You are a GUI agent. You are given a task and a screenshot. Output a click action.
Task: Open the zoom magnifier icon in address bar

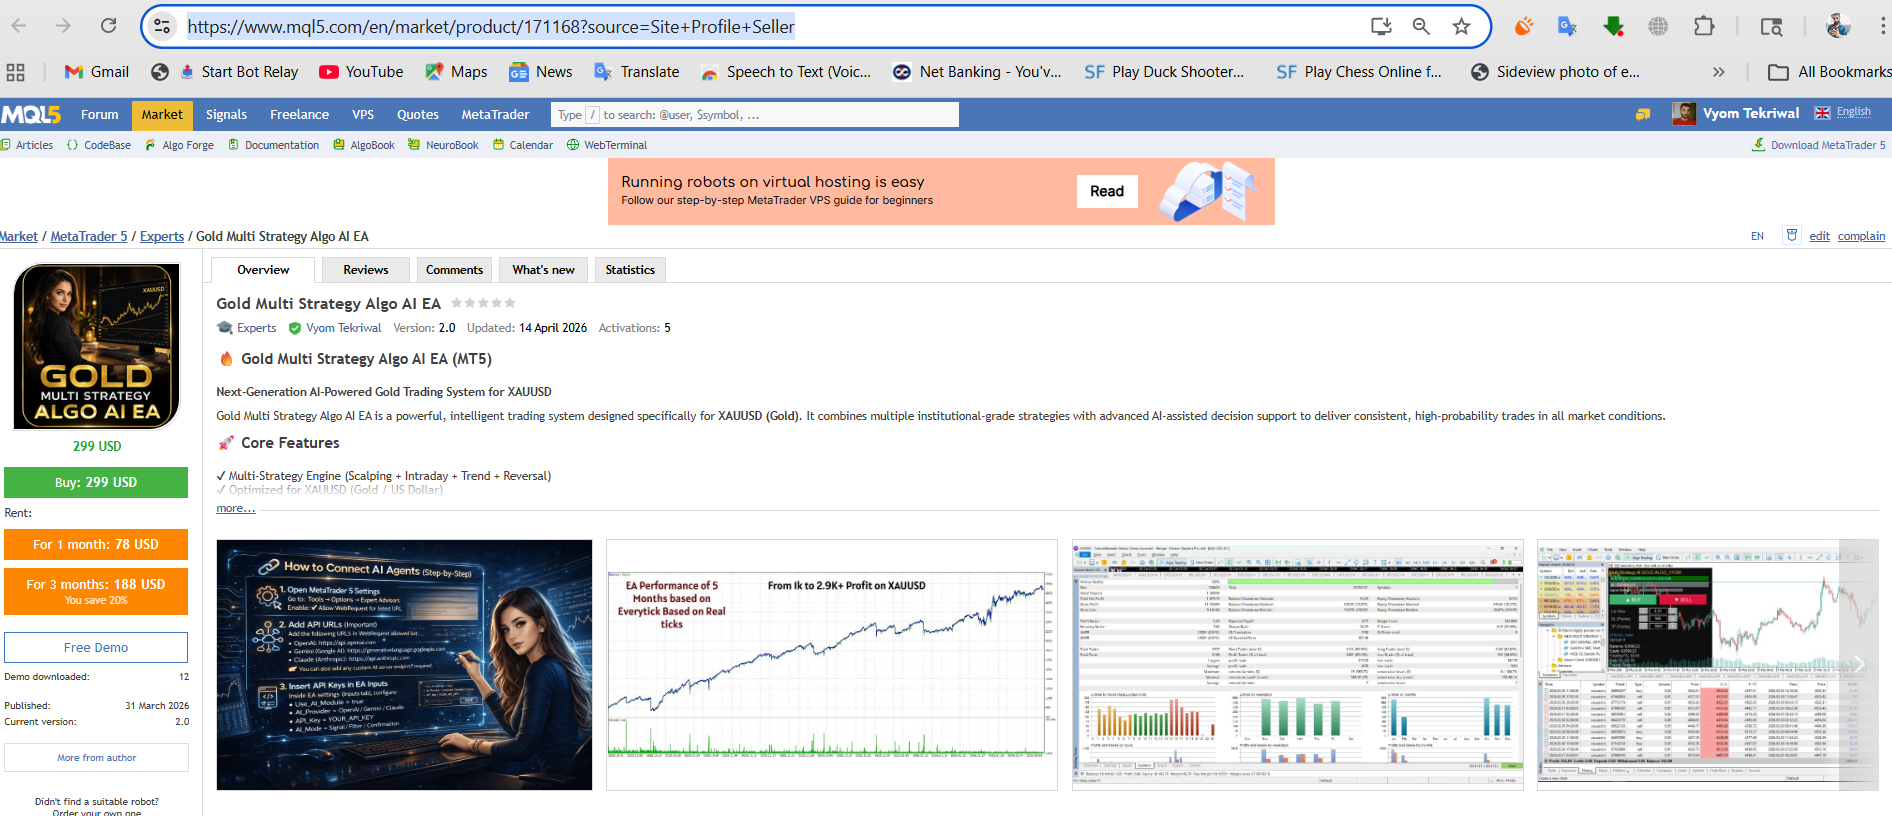[1421, 26]
